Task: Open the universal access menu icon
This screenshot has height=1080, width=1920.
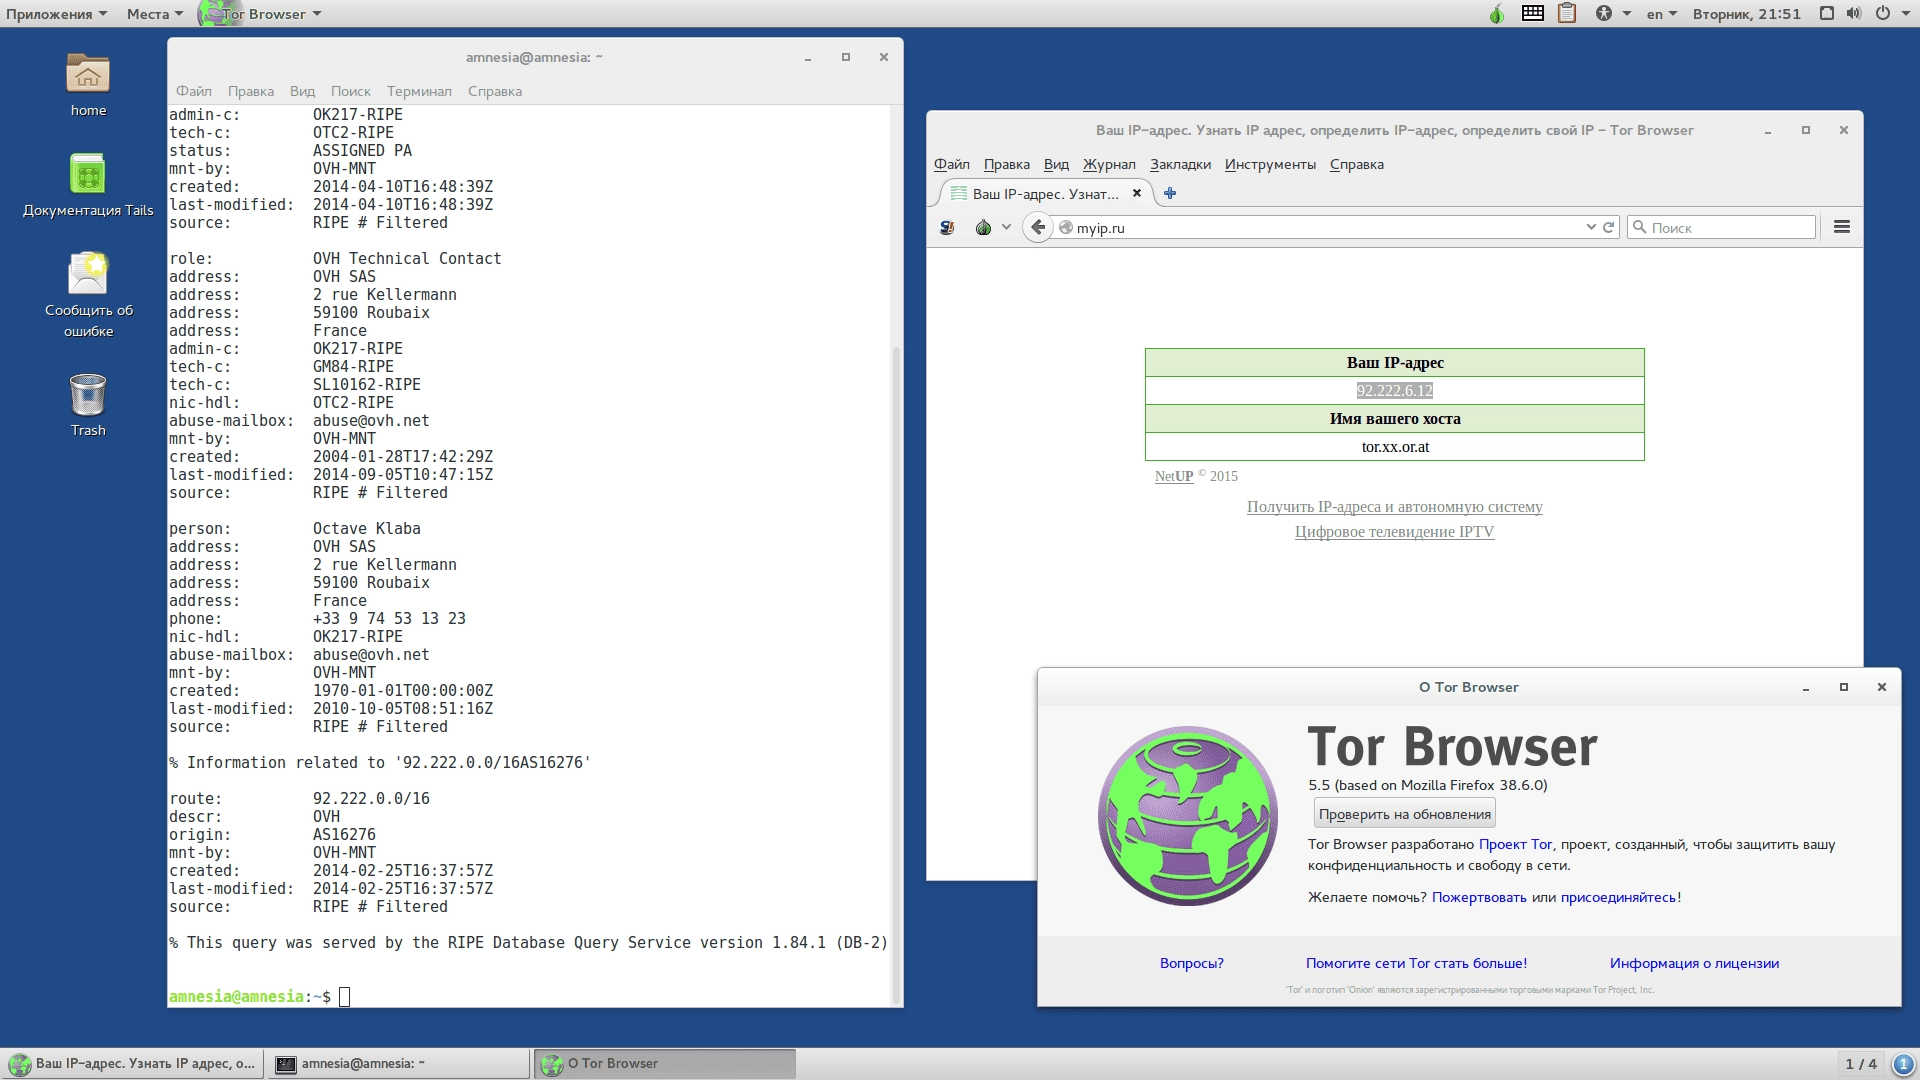Action: (x=1604, y=13)
